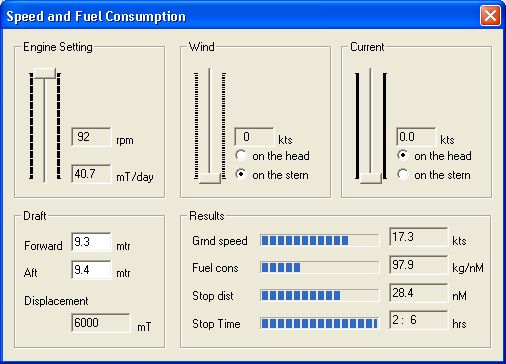Click the Current speed slider thumb
506x364 pixels.
pyautogui.click(x=371, y=178)
